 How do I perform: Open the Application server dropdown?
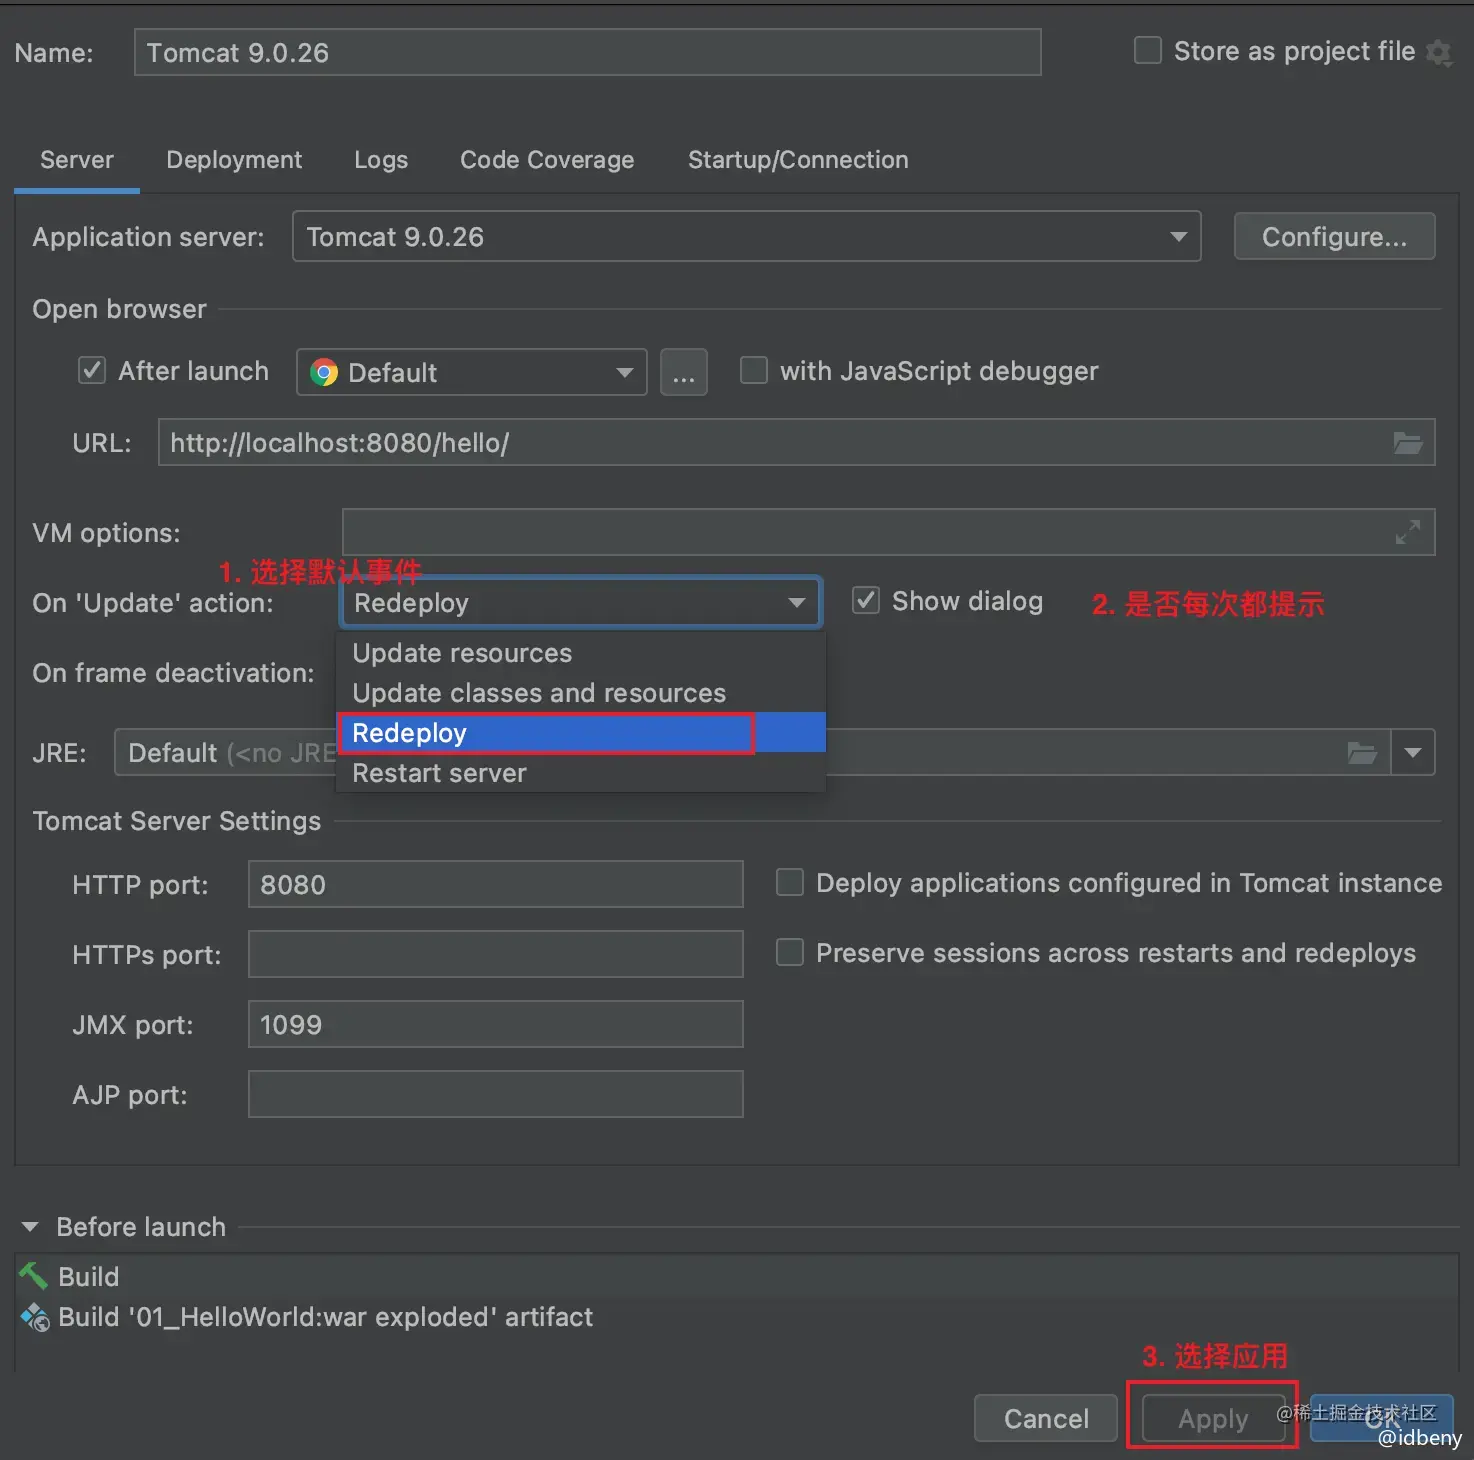[x=746, y=236]
